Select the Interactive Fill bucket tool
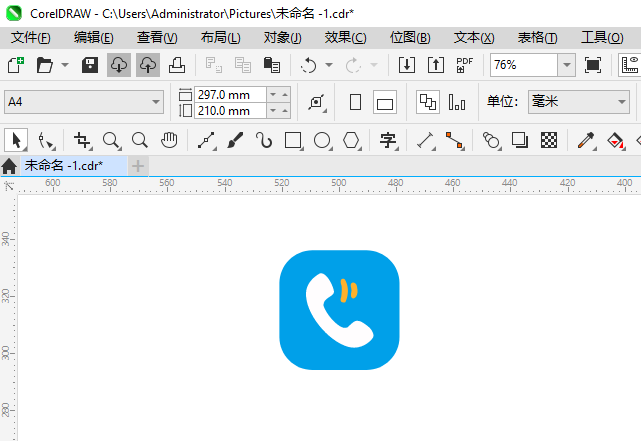Screen dimensions: 641x441 tap(616, 141)
